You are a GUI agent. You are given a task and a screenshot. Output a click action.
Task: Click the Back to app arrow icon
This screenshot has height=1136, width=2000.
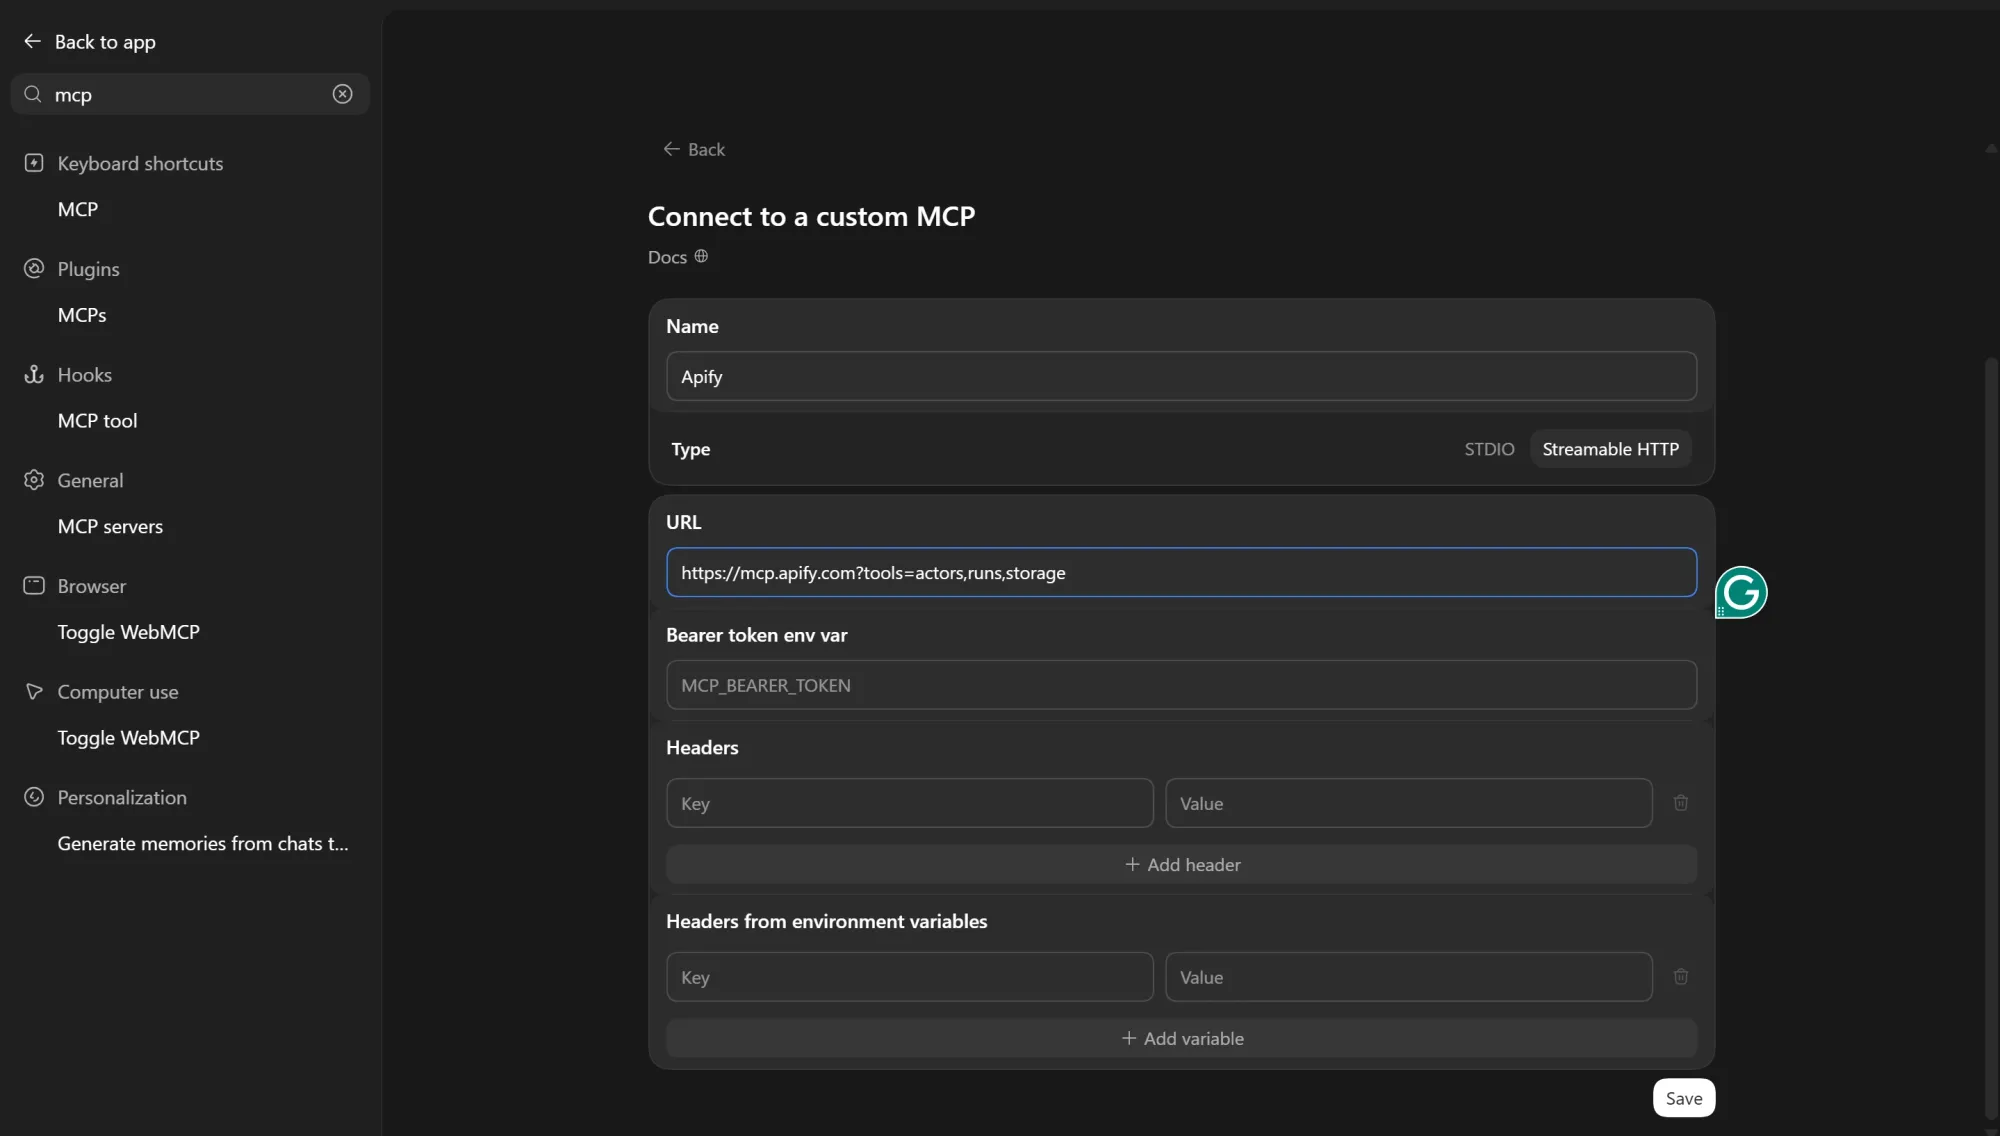[32, 41]
